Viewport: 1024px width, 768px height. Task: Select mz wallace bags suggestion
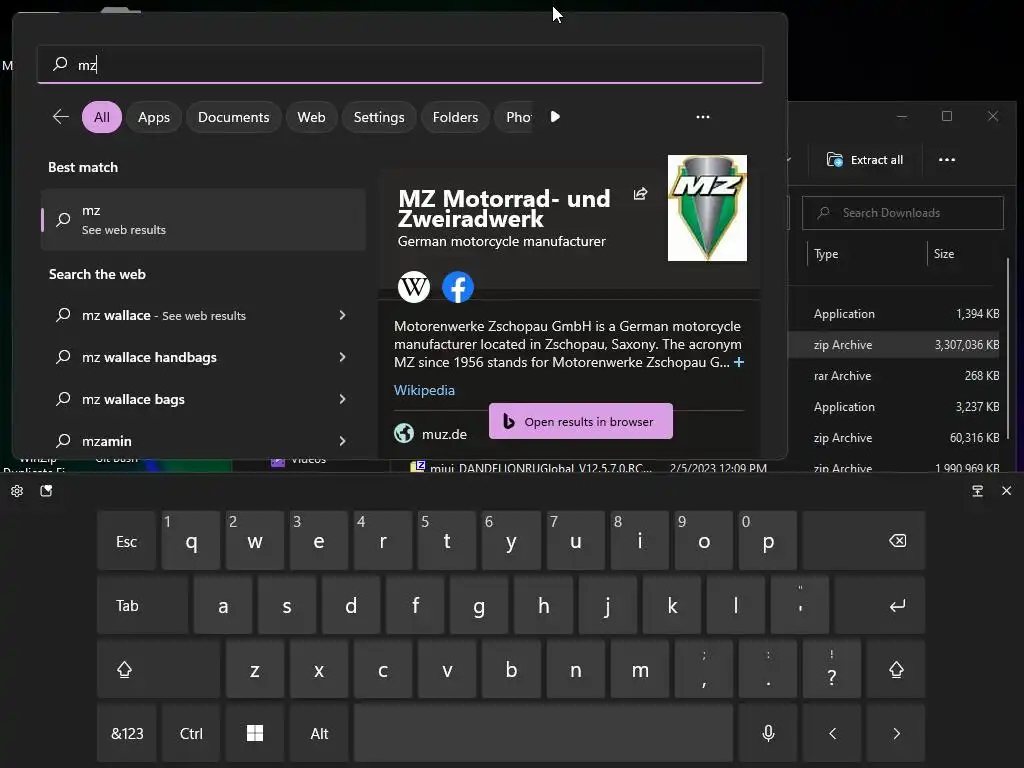[133, 399]
